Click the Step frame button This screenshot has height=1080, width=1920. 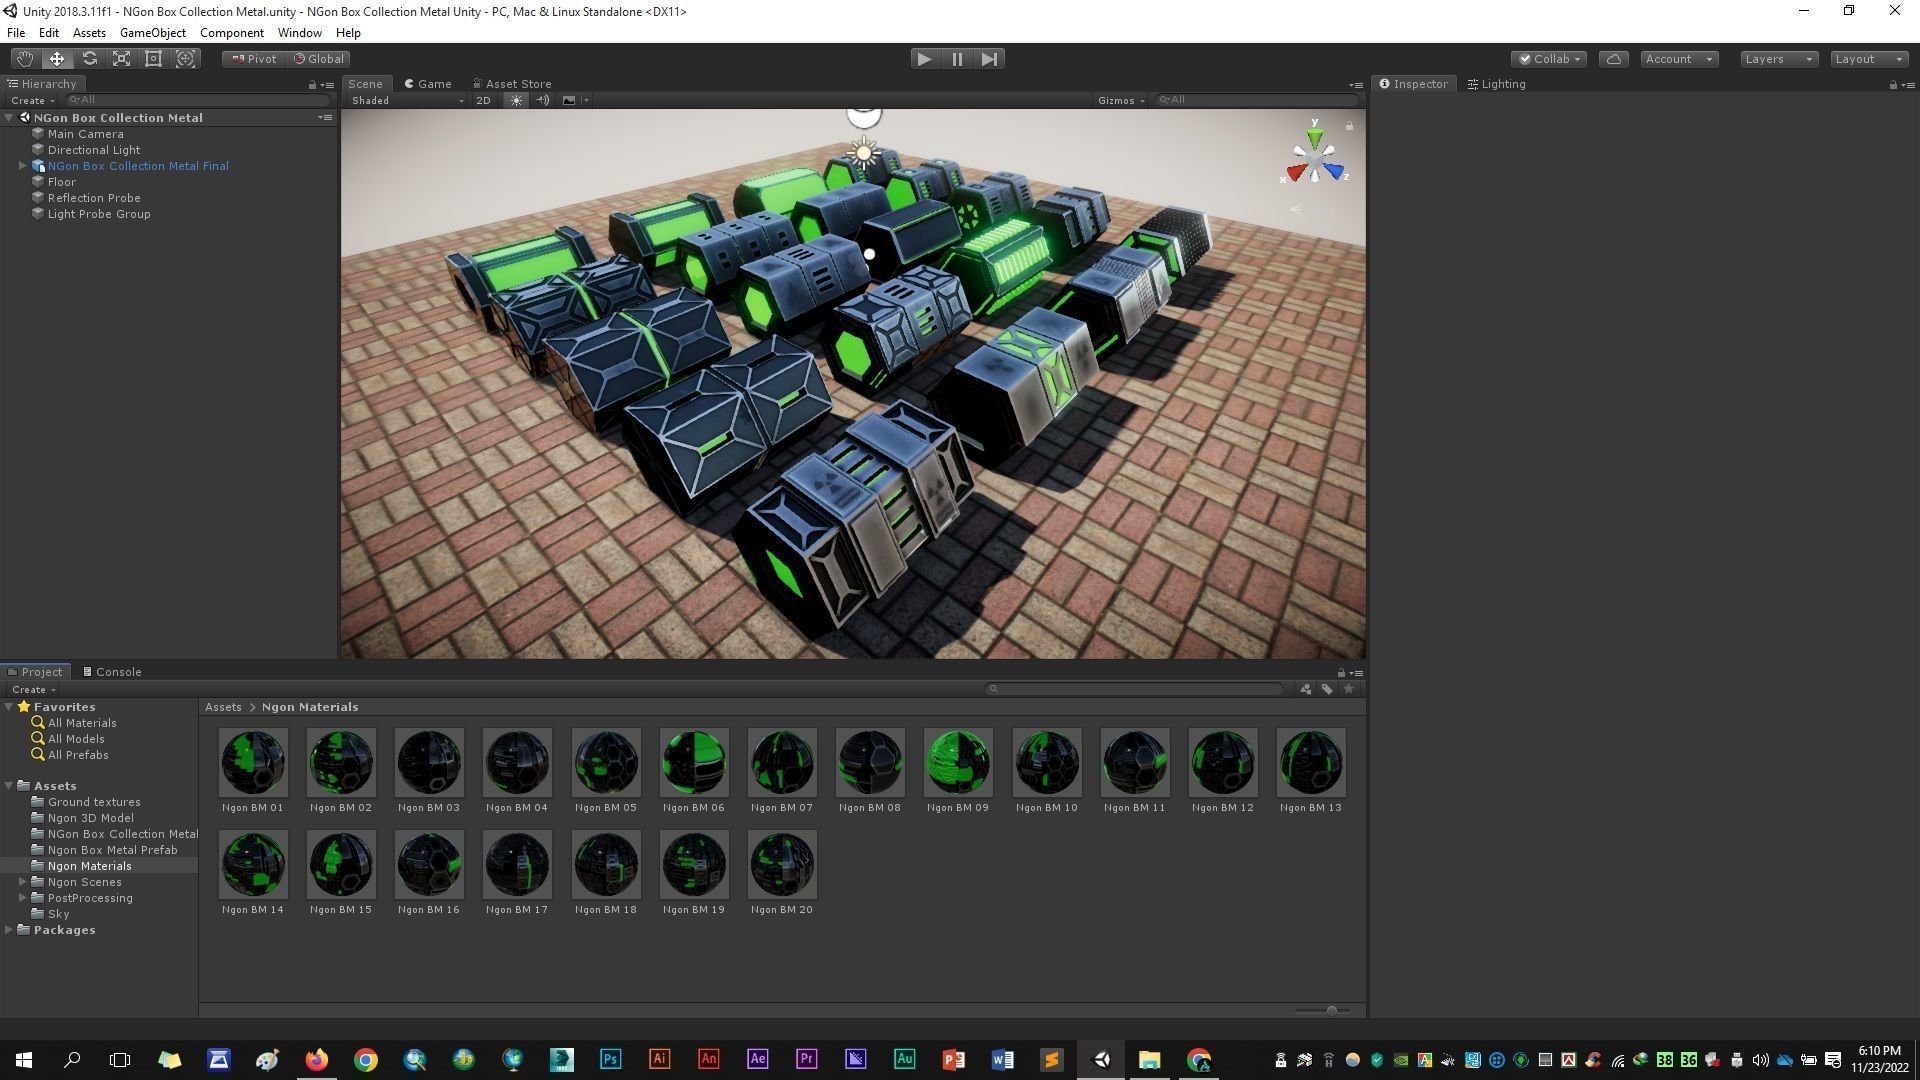click(989, 59)
